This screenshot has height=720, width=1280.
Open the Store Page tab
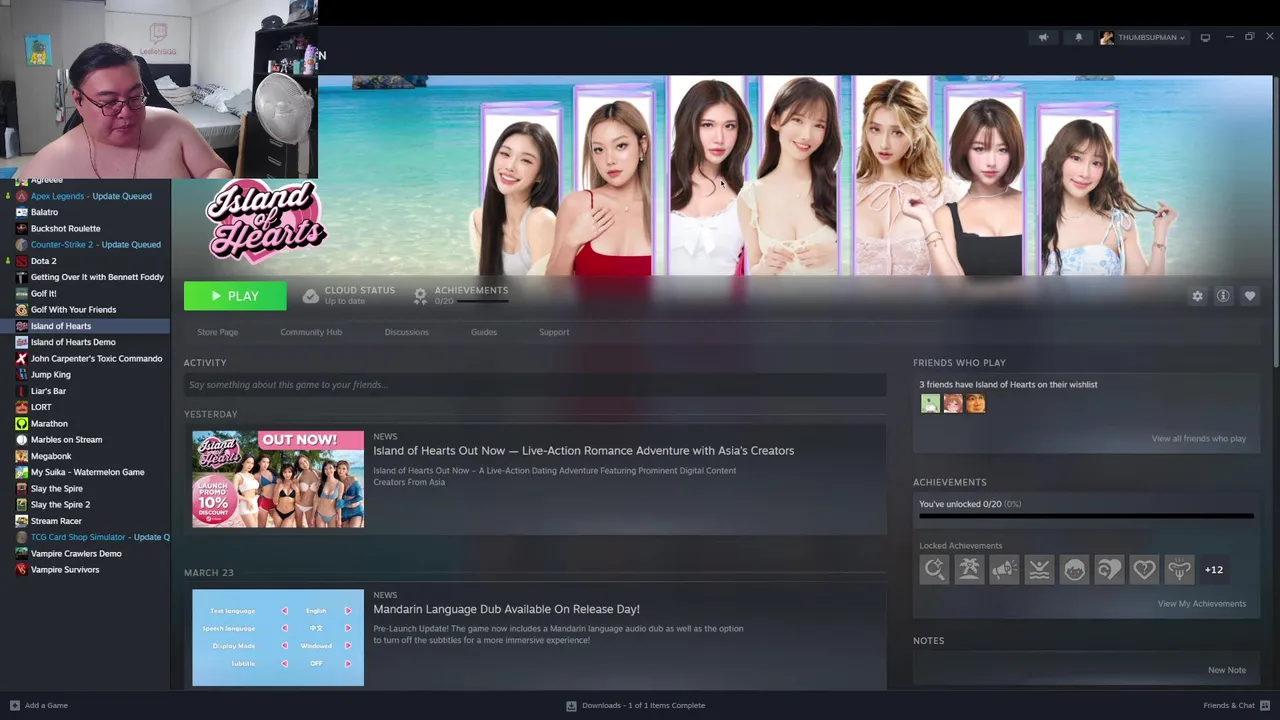click(x=217, y=332)
